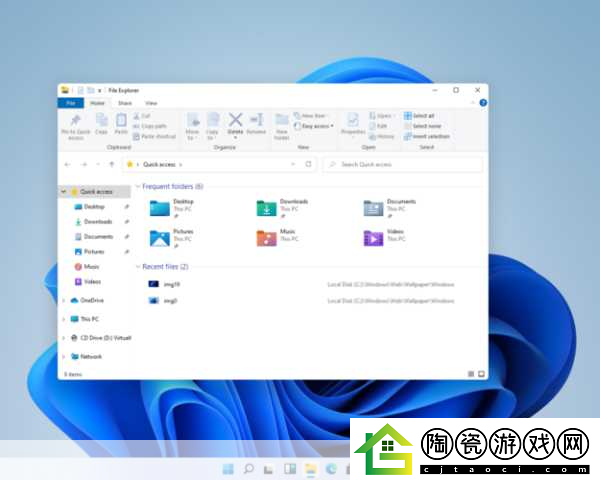This screenshot has width=600, height=480.
Task: Click the Properties ribbon icon
Action: (x=353, y=120)
